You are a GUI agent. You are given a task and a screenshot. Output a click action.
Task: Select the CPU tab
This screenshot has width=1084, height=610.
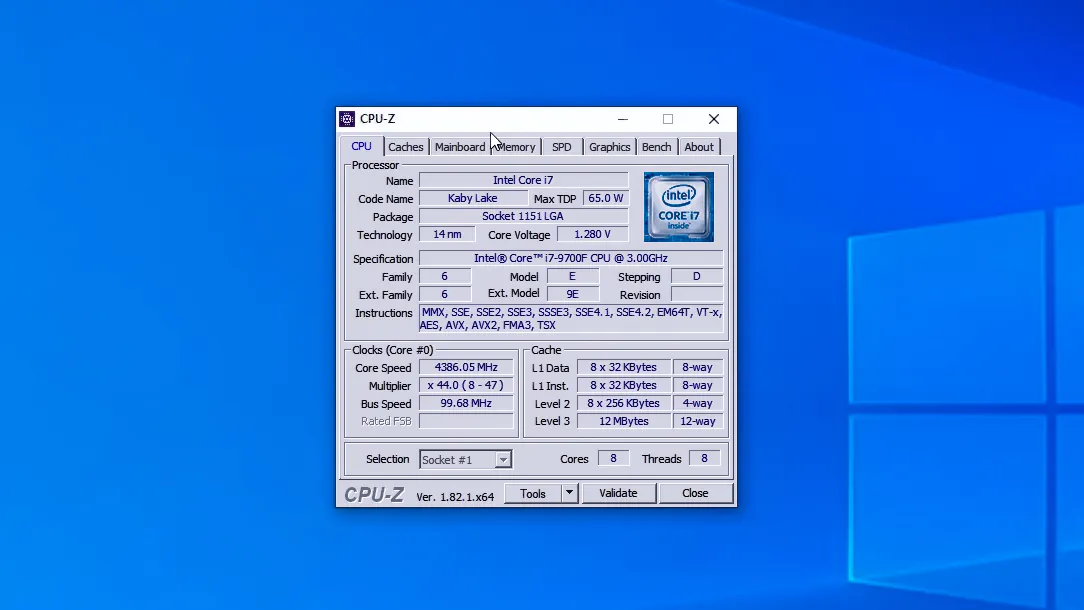point(361,146)
